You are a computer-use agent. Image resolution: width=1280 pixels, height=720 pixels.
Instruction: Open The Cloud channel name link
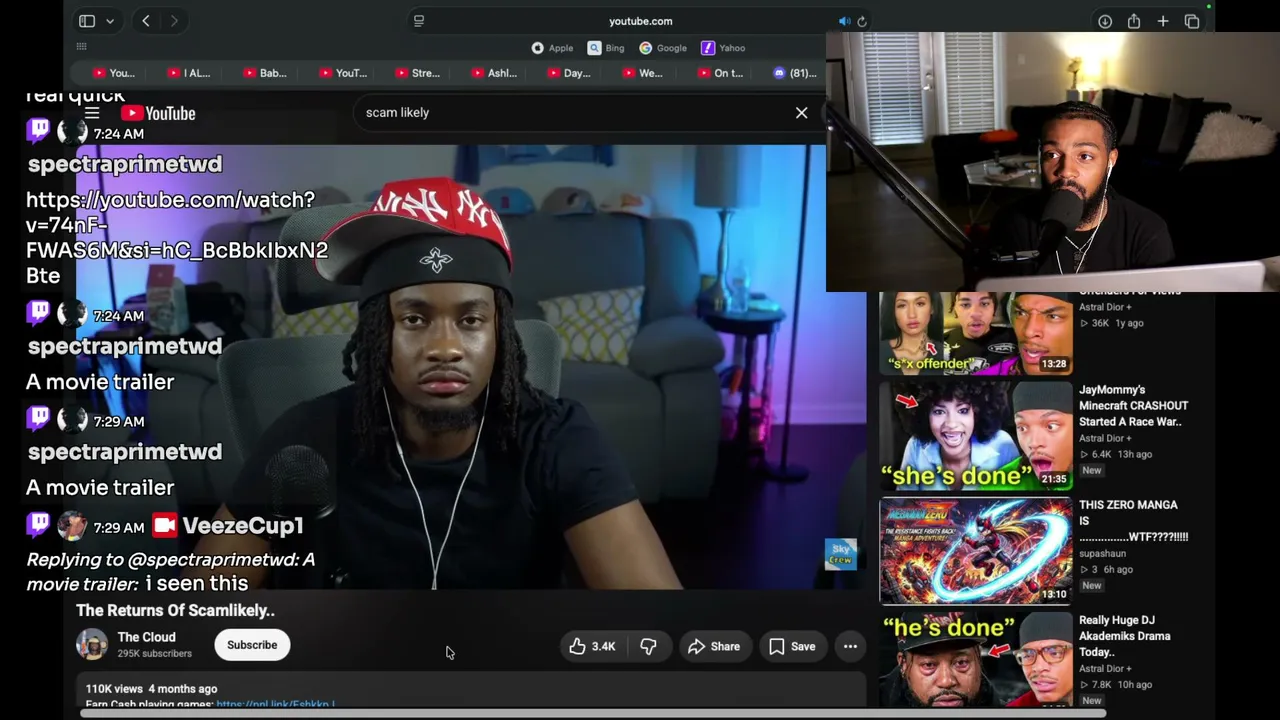click(x=146, y=637)
